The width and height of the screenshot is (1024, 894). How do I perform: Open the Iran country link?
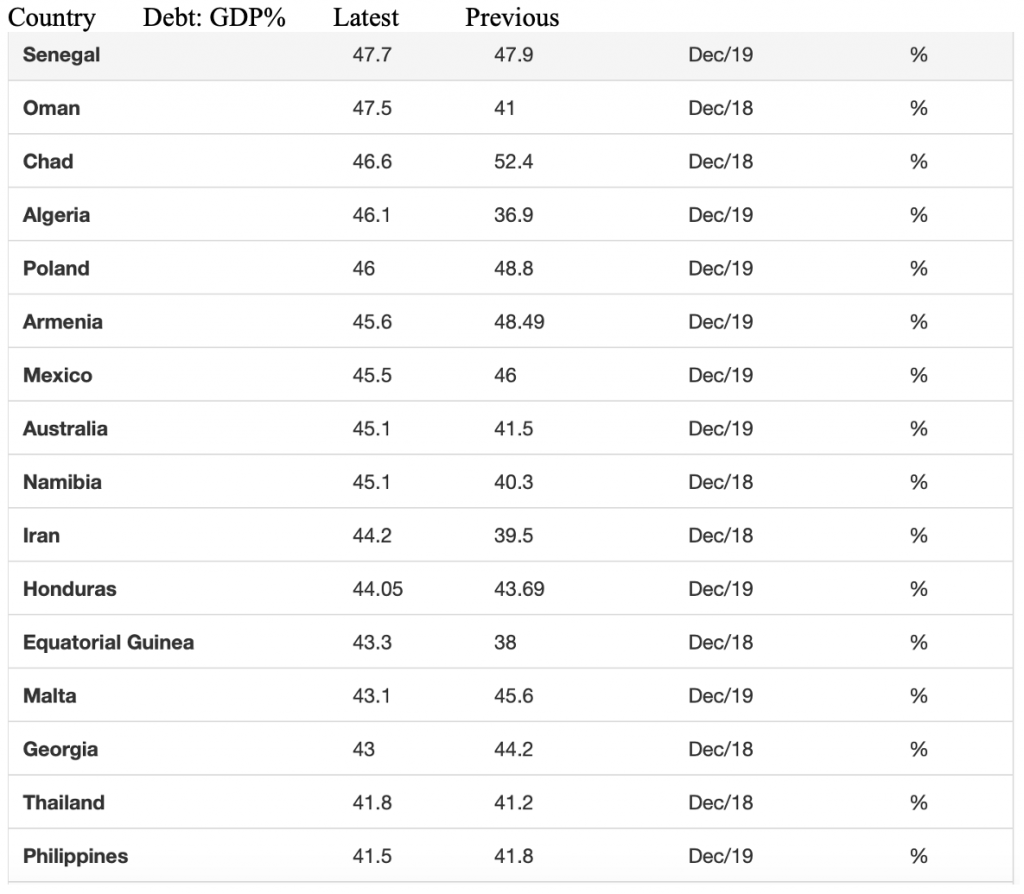[x=41, y=536]
